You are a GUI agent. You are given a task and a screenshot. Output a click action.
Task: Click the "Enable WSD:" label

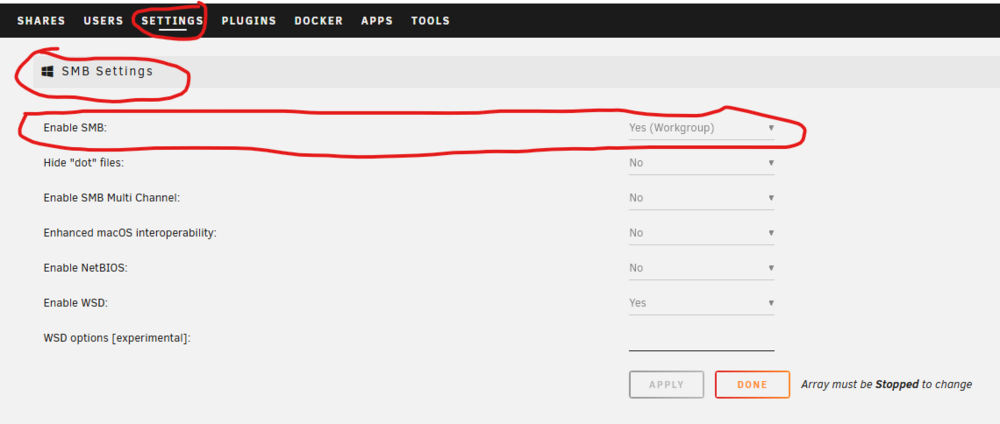75,303
